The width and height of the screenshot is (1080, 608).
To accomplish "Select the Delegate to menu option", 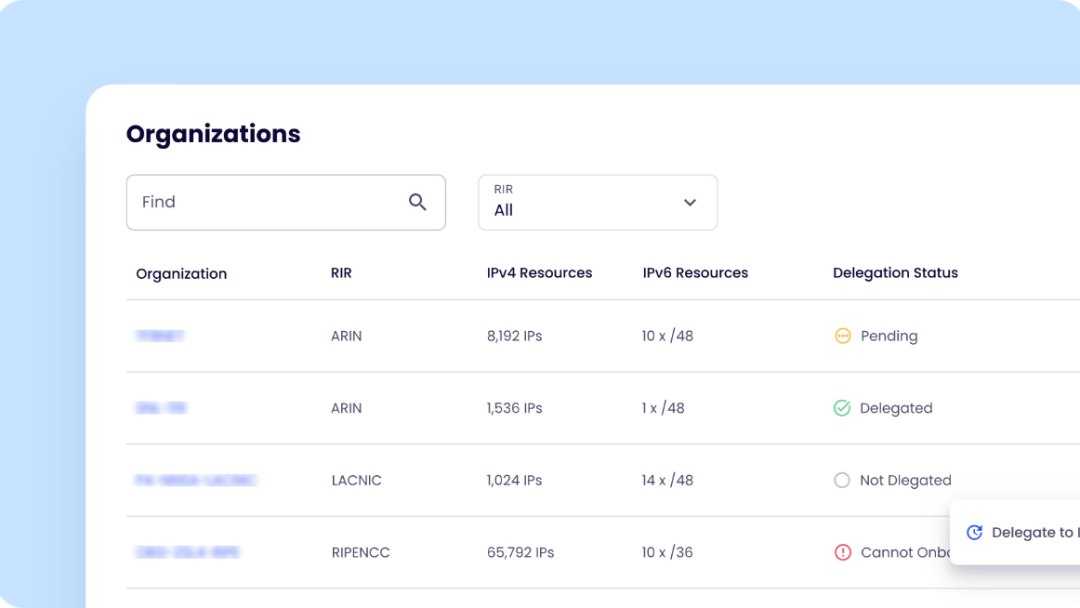I will coord(1015,532).
